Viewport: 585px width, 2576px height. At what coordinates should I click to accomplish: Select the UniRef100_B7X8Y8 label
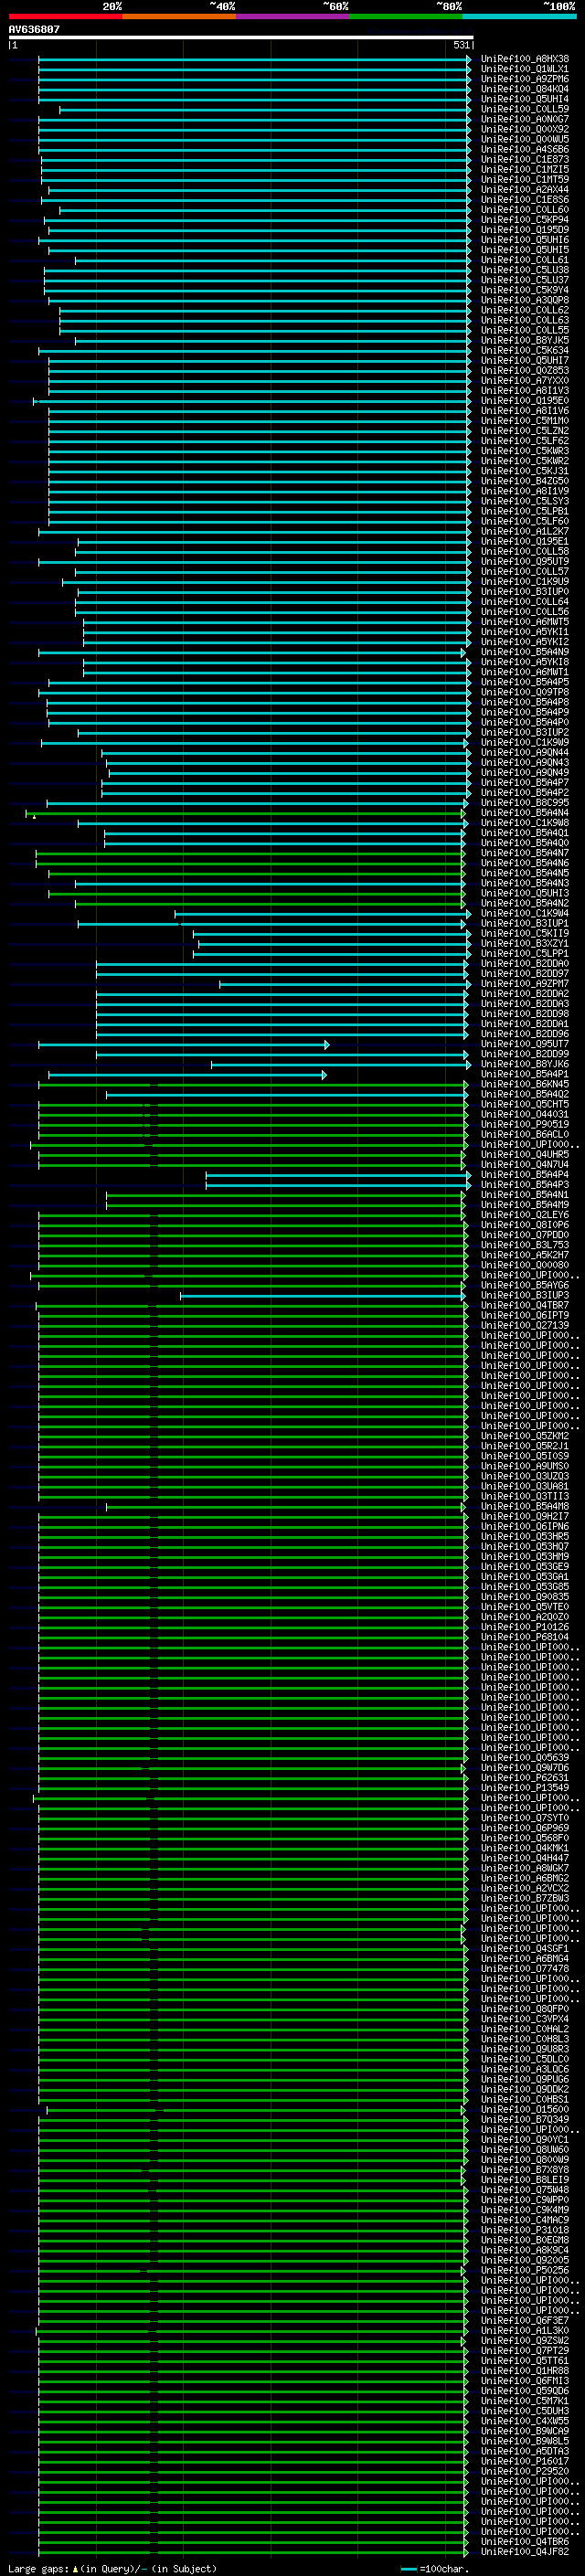pyautogui.click(x=525, y=2171)
